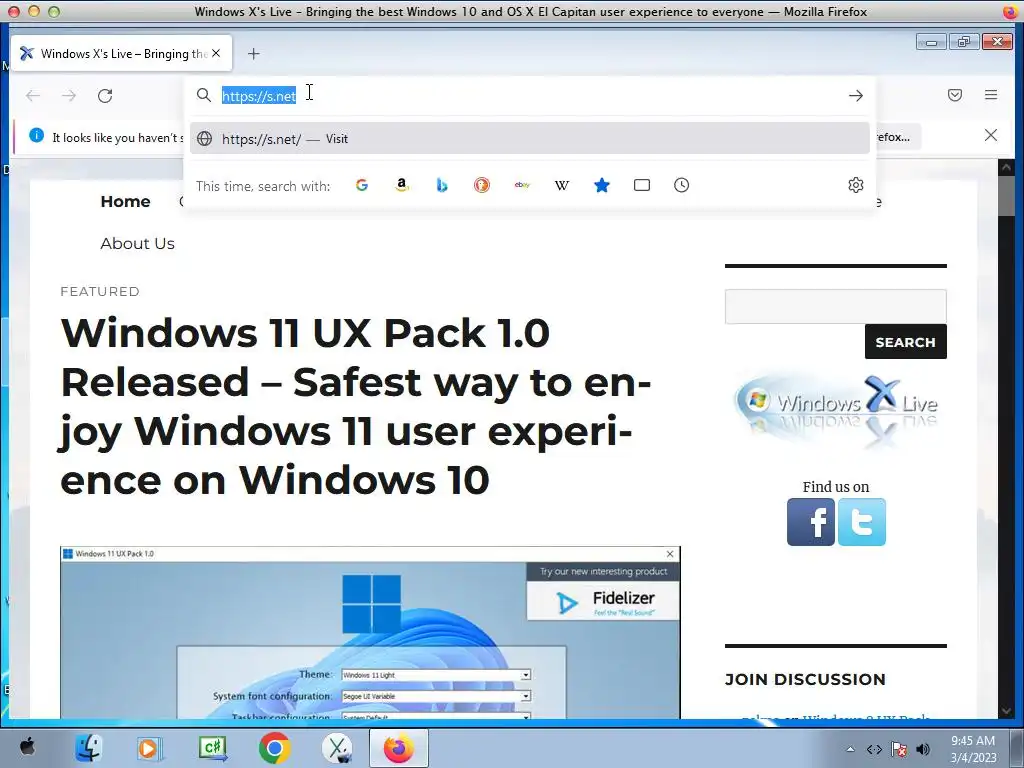Open a new tab with plus button
The image size is (1024, 768).
(x=254, y=54)
